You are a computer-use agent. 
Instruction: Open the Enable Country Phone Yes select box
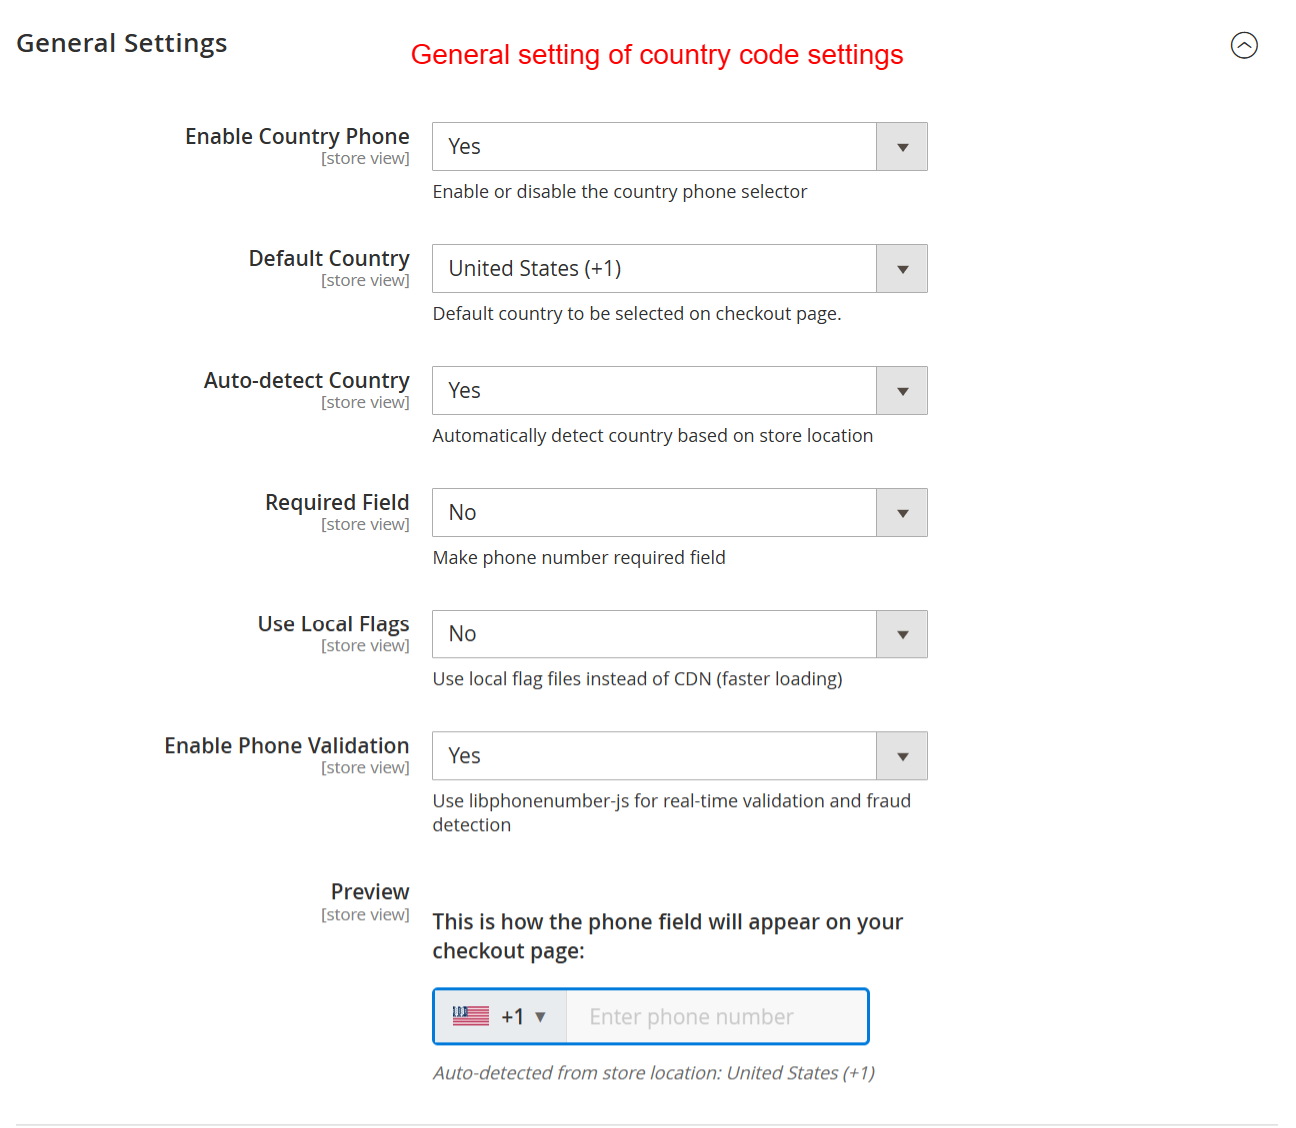(x=654, y=147)
